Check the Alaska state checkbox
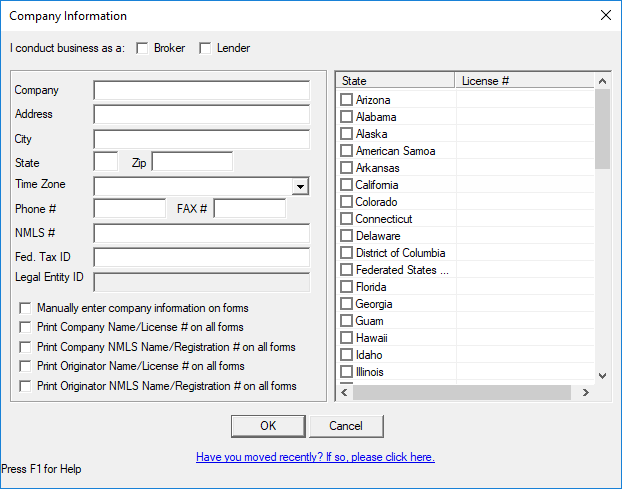Viewport: 622px width, 489px height. (346, 134)
